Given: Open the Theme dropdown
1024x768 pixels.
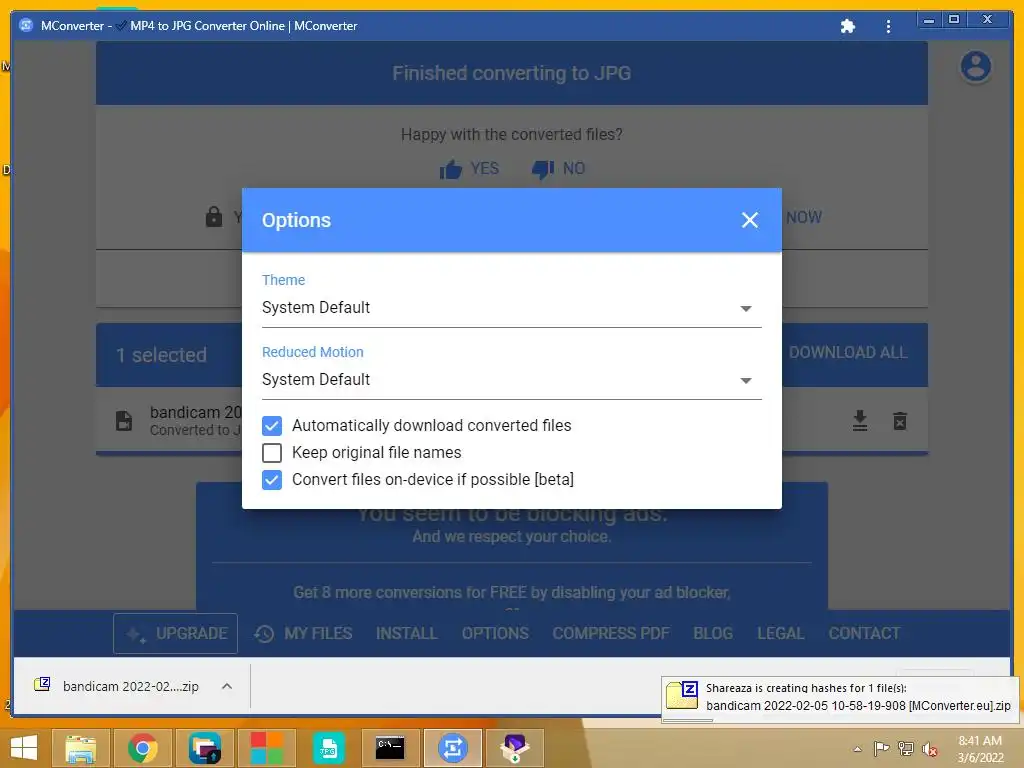Looking at the screenshot, I should click(x=511, y=308).
